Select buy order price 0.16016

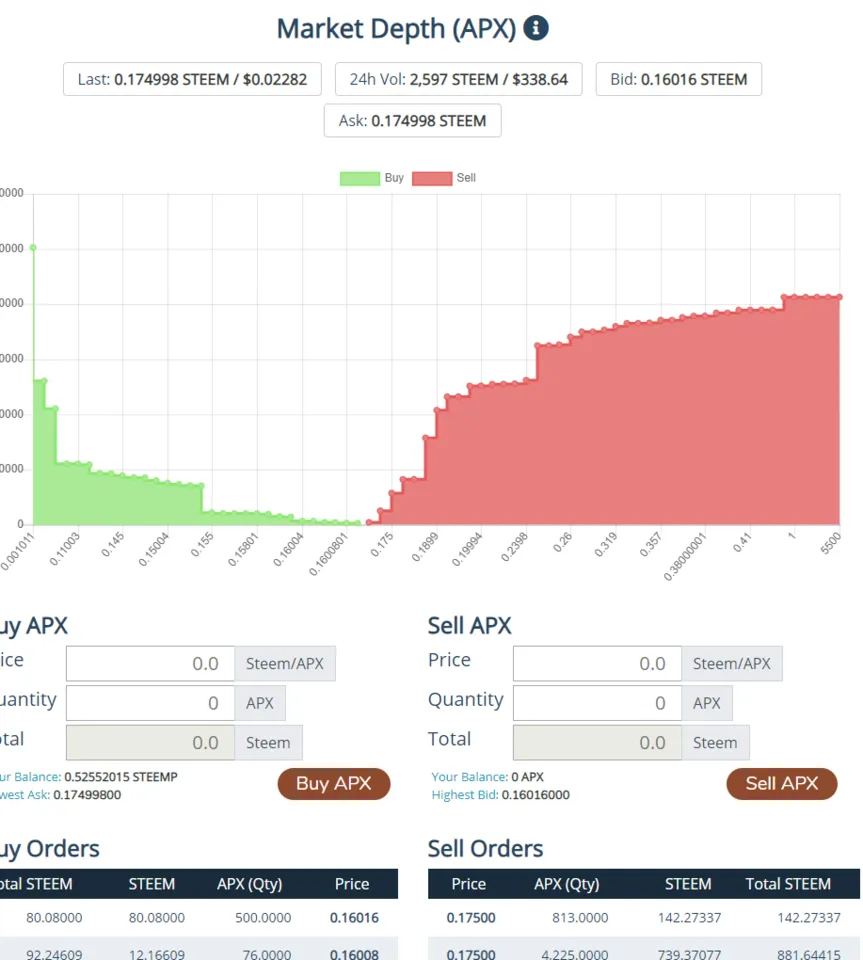[x=354, y=918]
